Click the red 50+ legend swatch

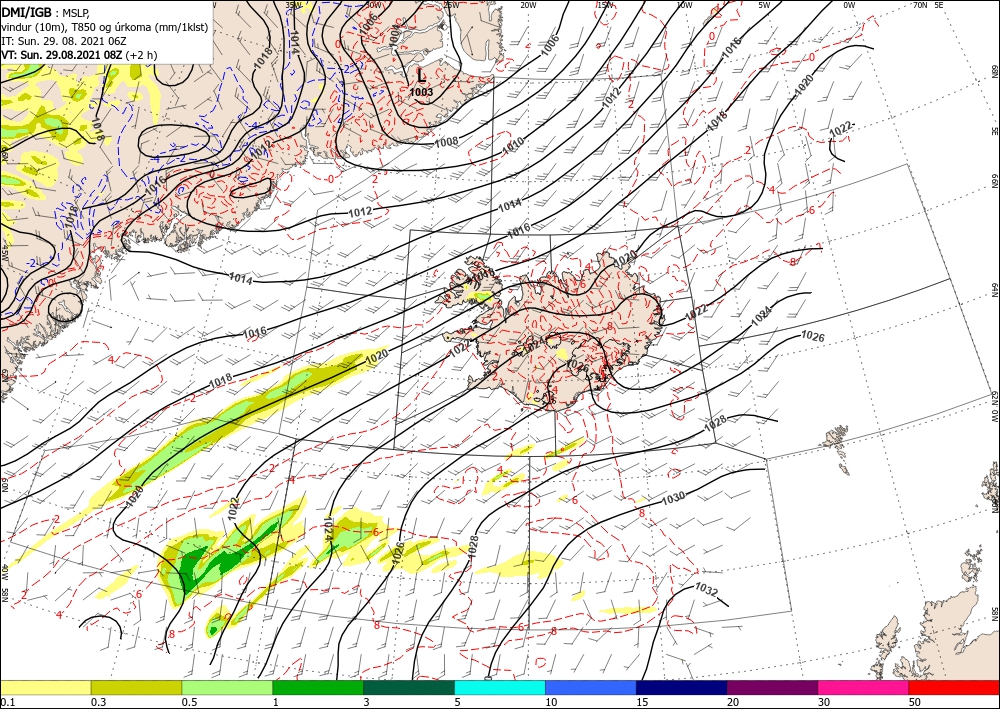tap(954, 687)
